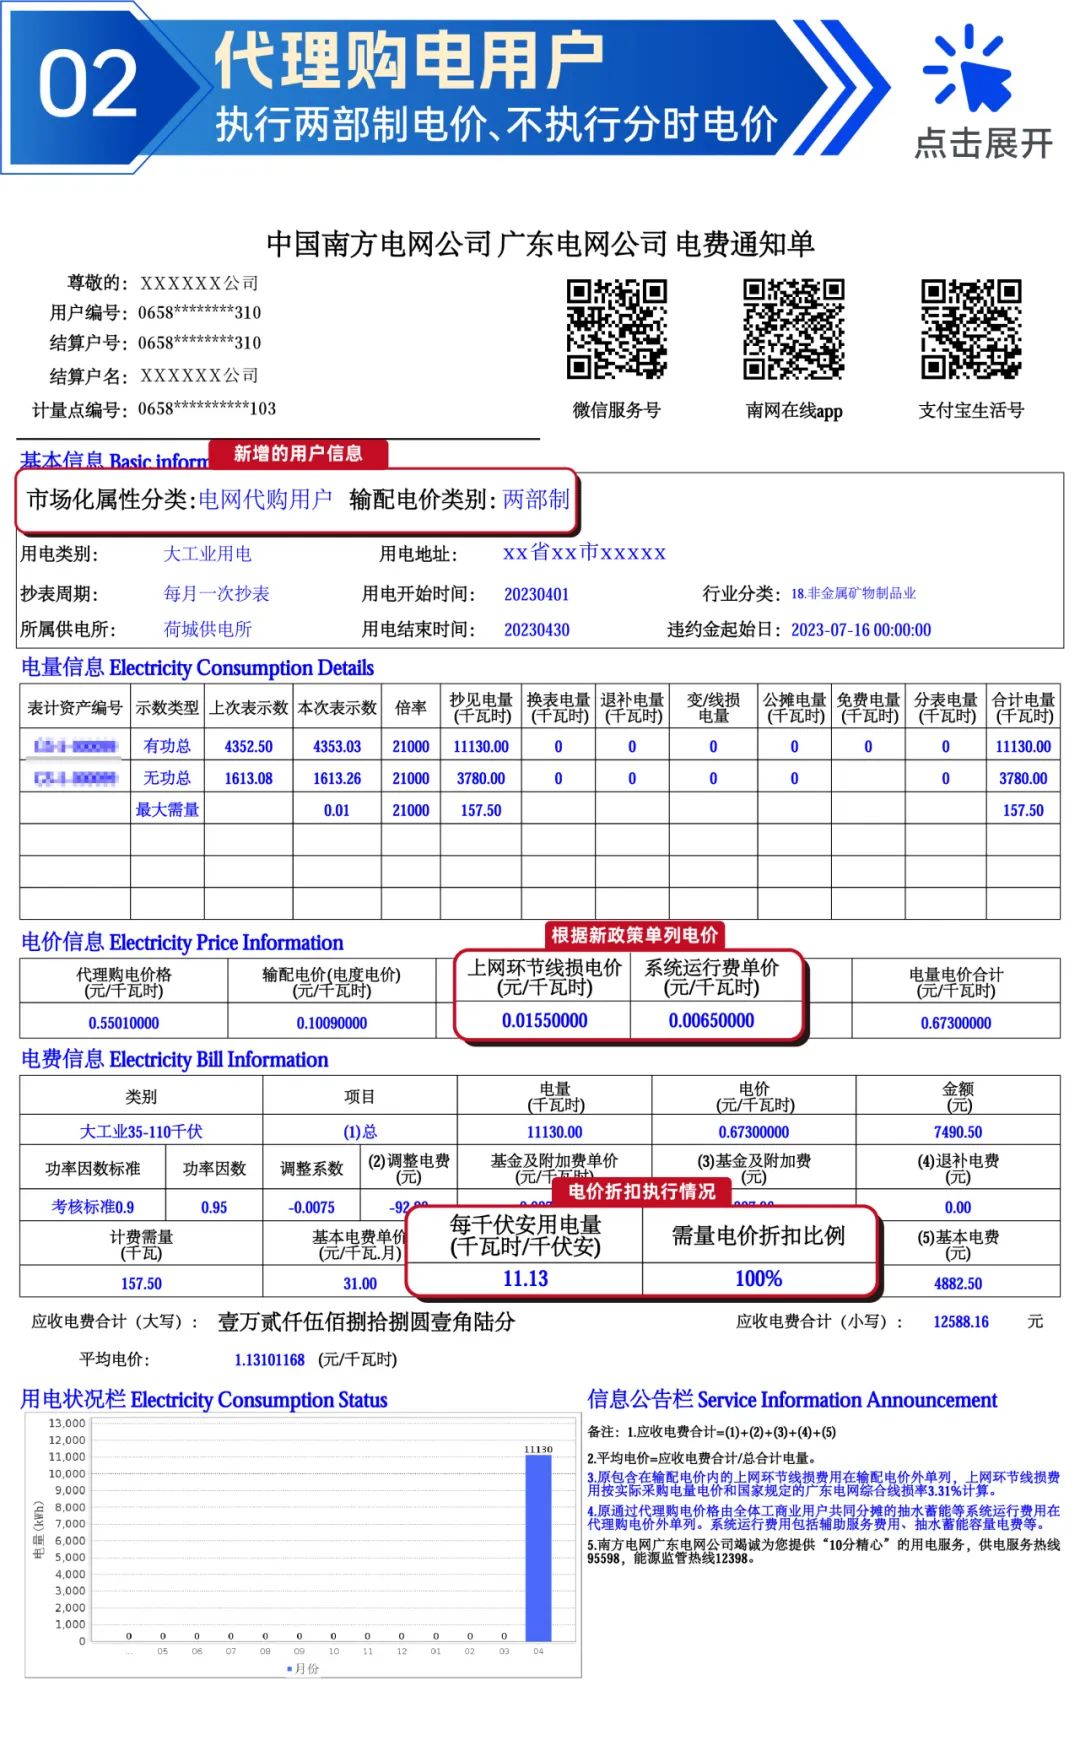
Task: Click the total amount 12588.16
Action: 960,1322
